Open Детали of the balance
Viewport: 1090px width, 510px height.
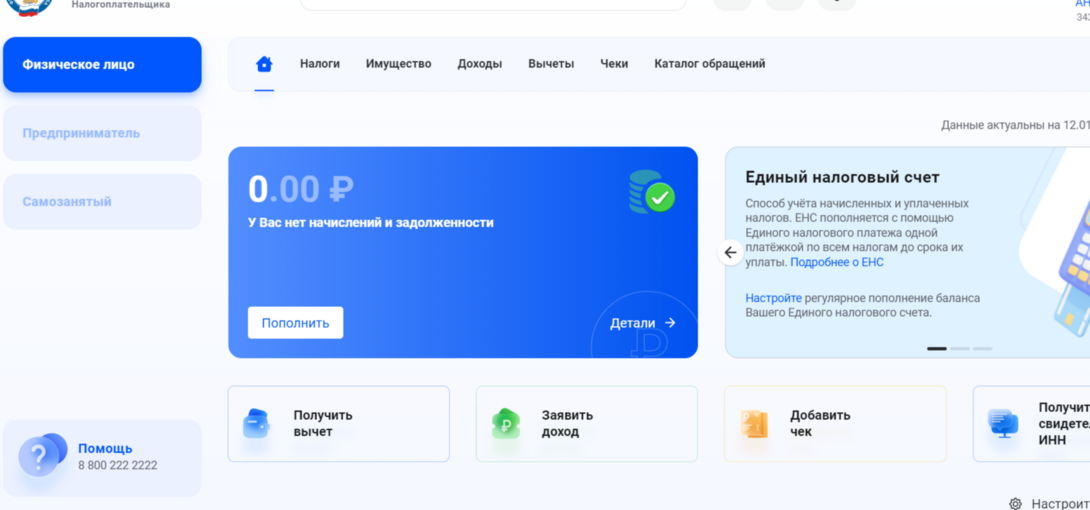coord(643,323)
